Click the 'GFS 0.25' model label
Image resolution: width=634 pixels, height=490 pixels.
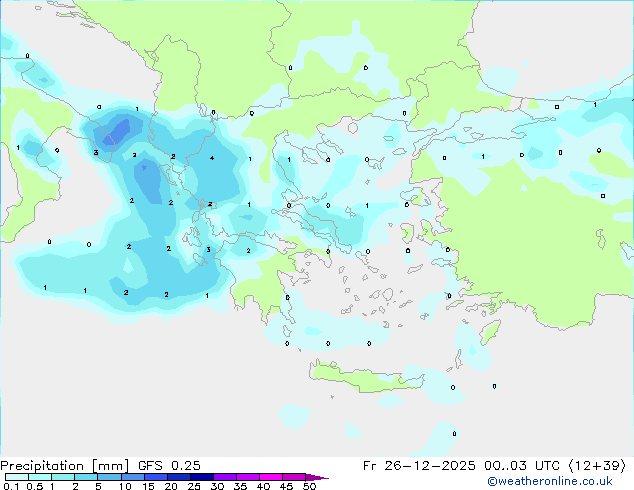pos(169,466)
